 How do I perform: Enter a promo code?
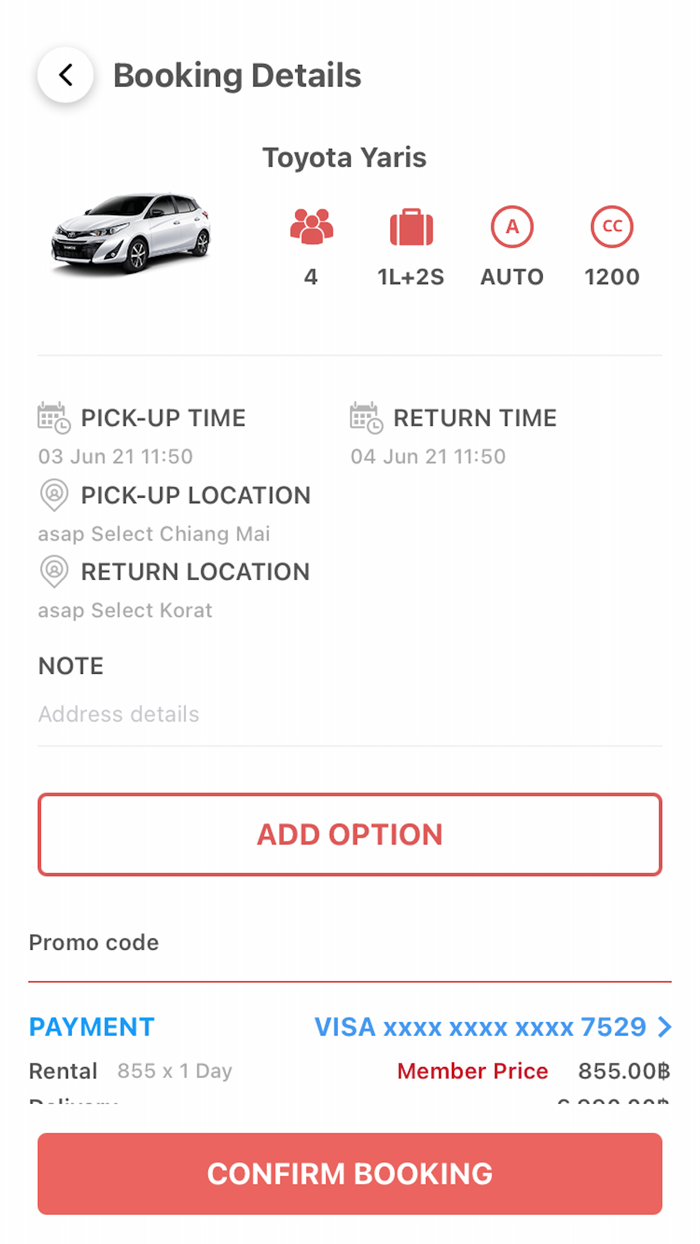[x=94, y=941]
